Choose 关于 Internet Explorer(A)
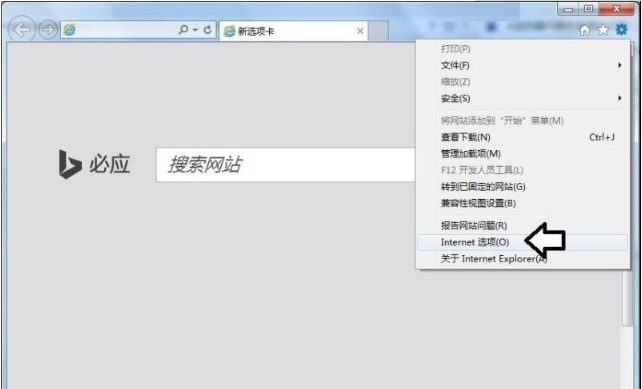The image size is (642, 389). pos(523,259)
